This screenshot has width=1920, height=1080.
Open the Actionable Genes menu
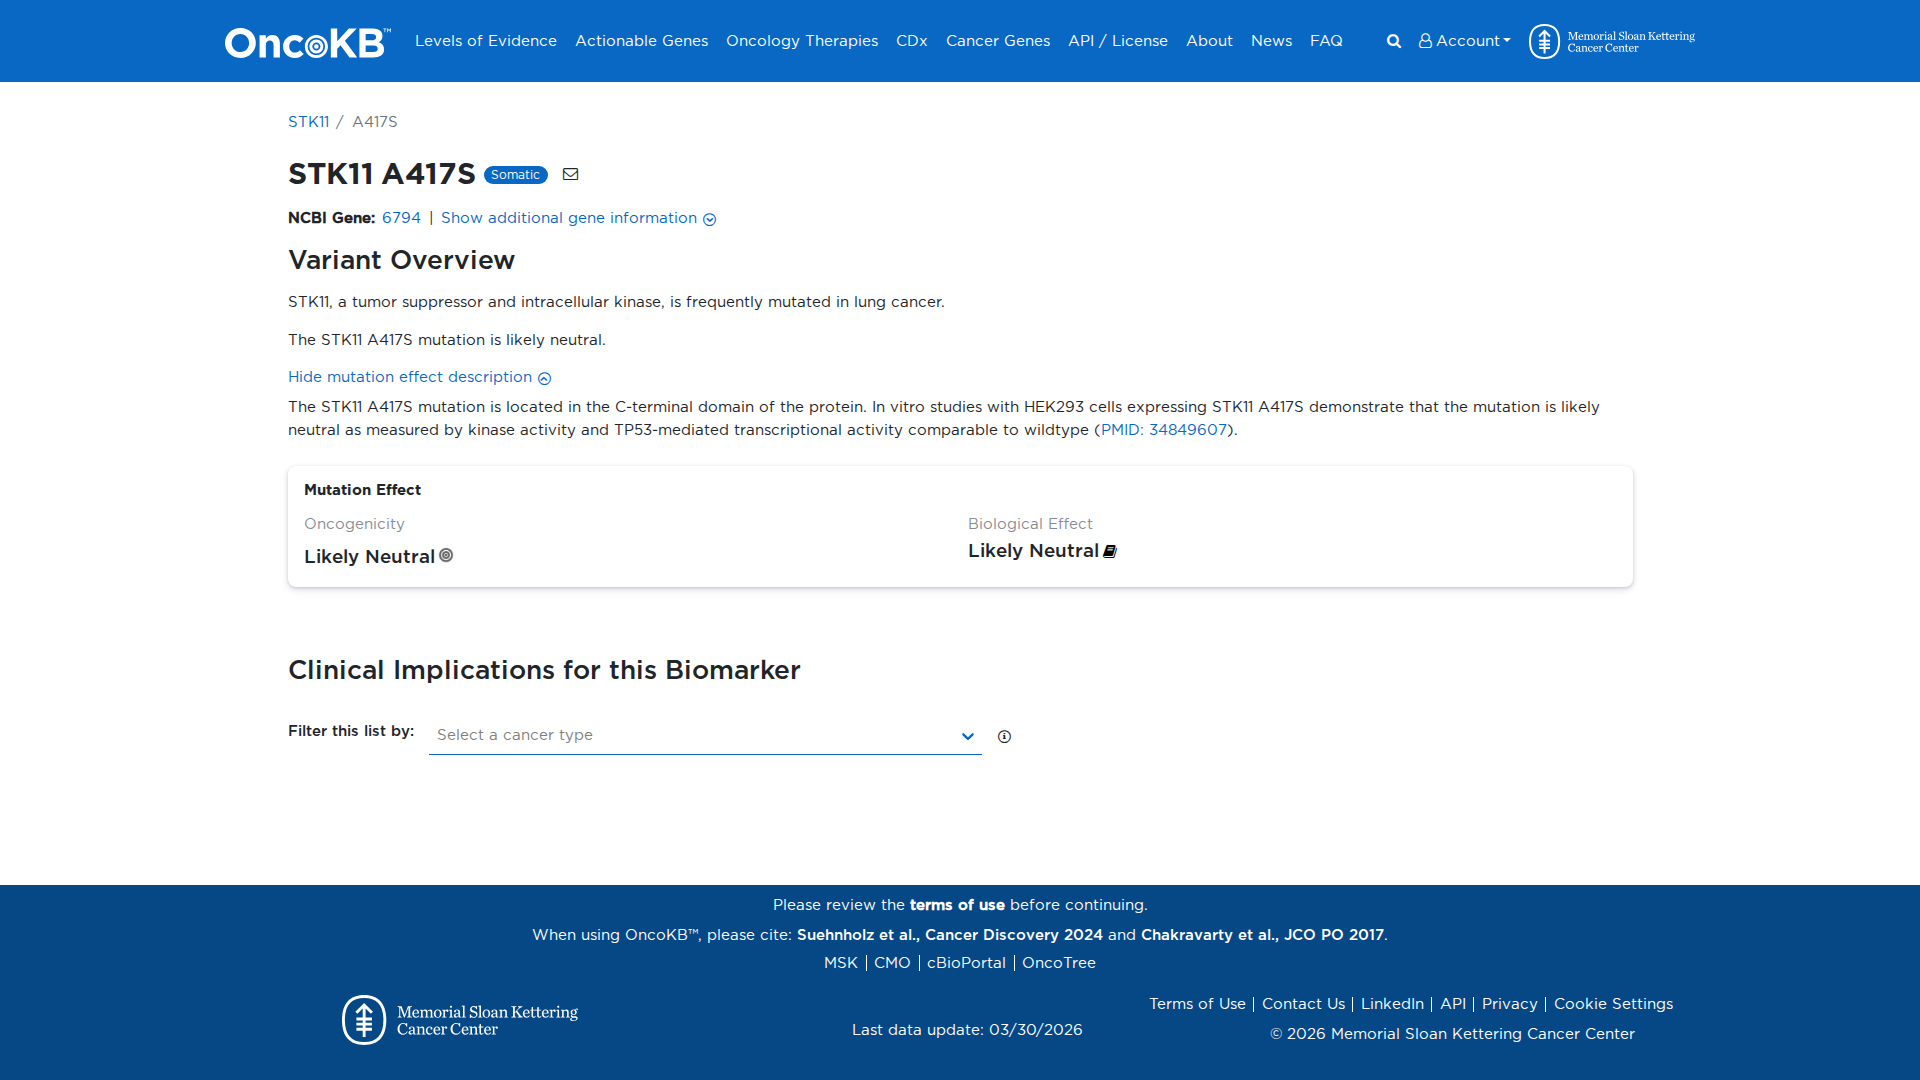(641, 41)
